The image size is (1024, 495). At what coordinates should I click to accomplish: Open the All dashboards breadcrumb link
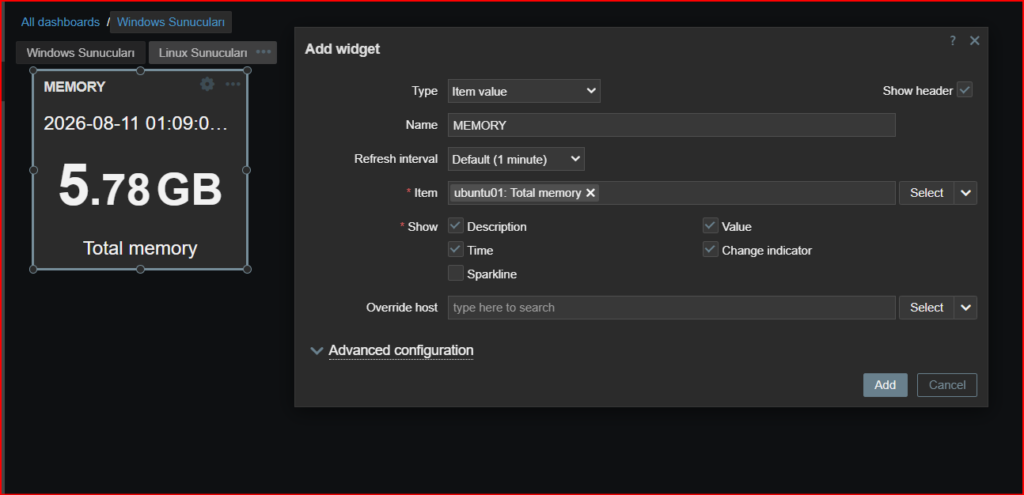pos(60,22)
